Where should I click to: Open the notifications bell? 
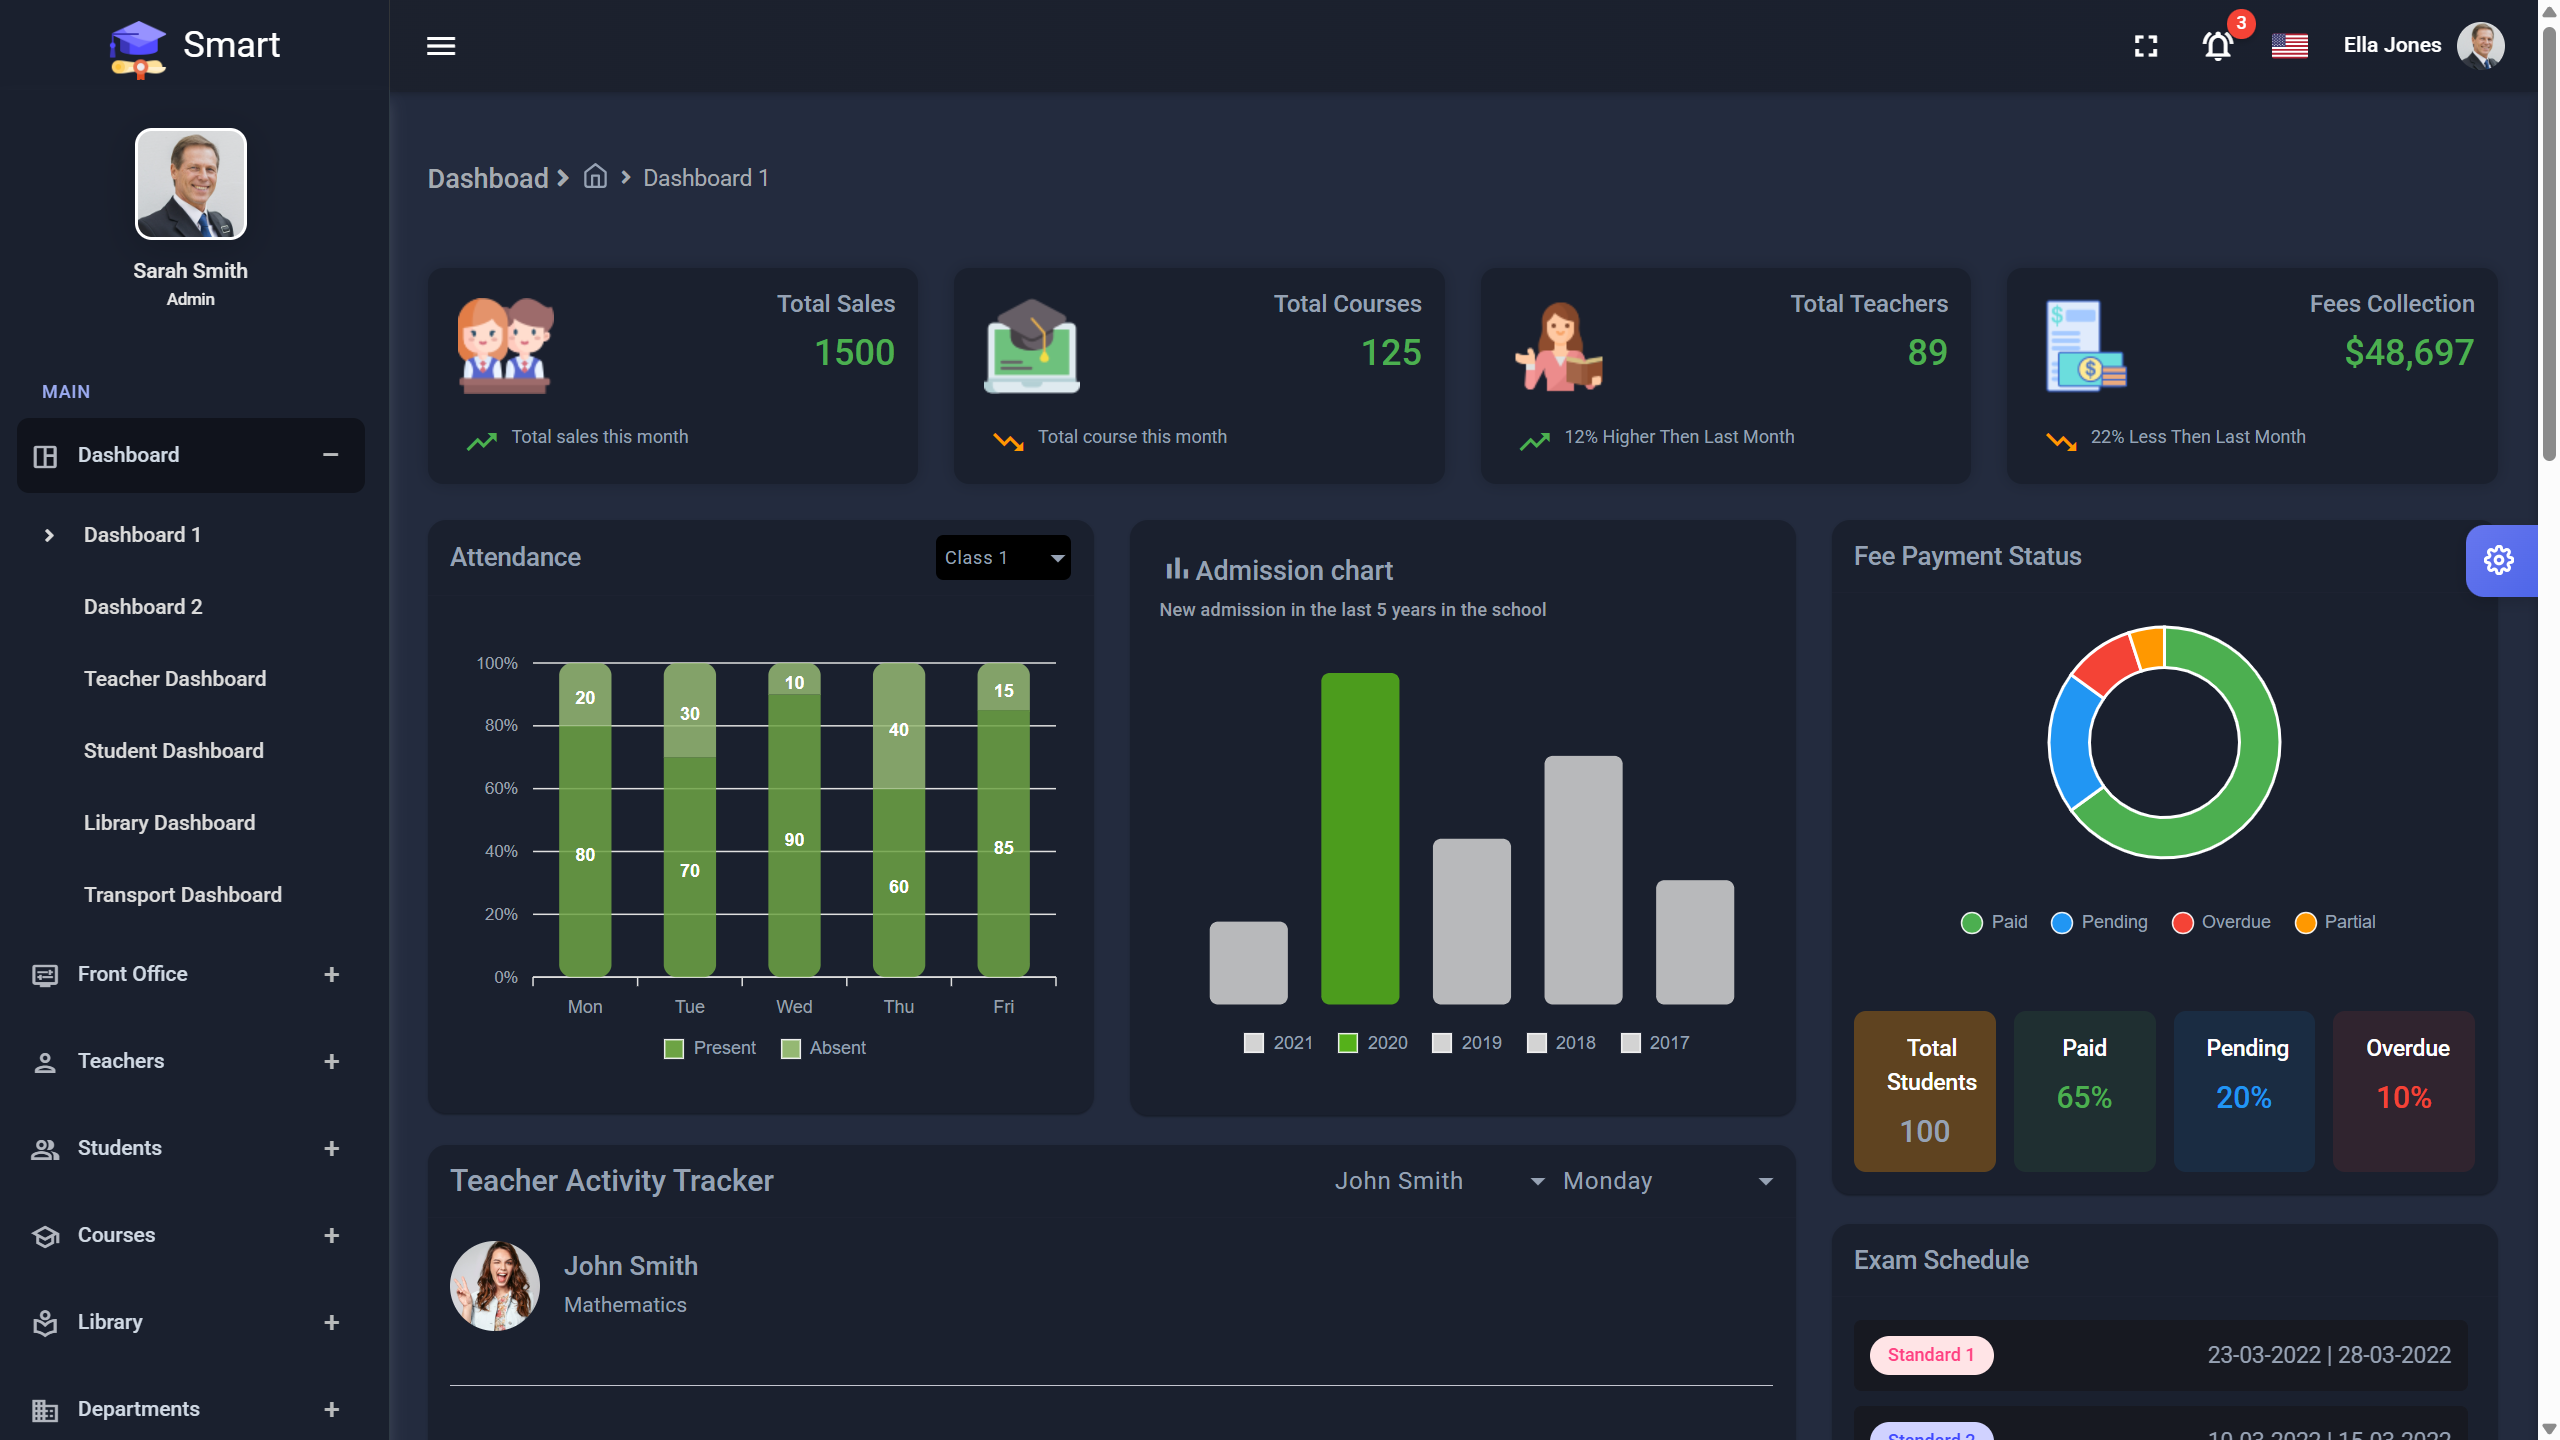pos(2217,46)
